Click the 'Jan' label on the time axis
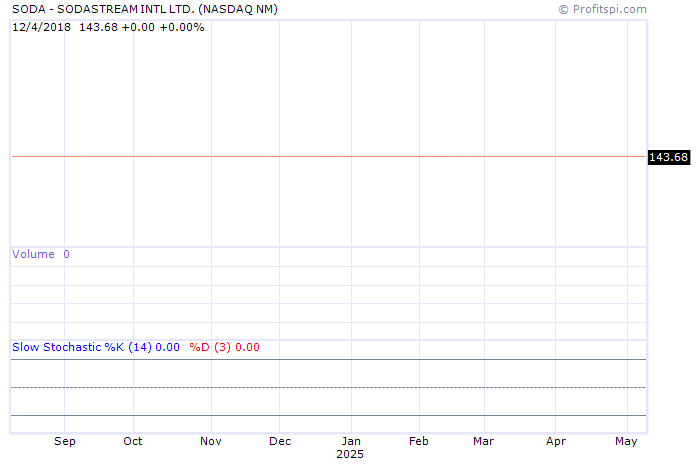 pos(351,441)
